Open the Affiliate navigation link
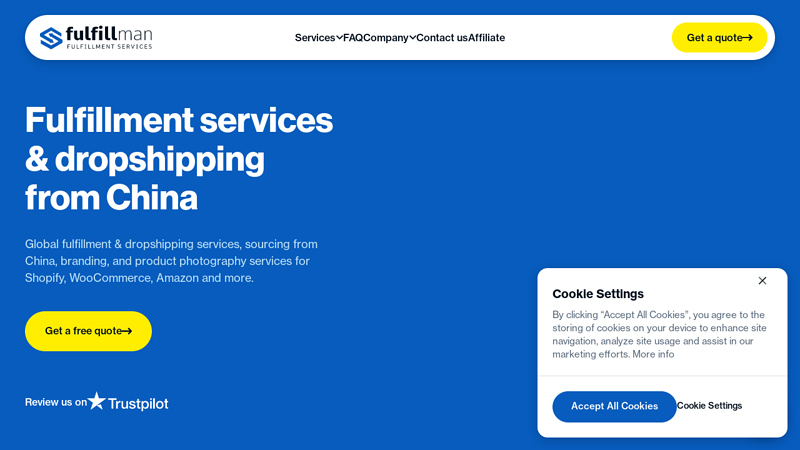The image size is (800, 450). click(486, 38)
